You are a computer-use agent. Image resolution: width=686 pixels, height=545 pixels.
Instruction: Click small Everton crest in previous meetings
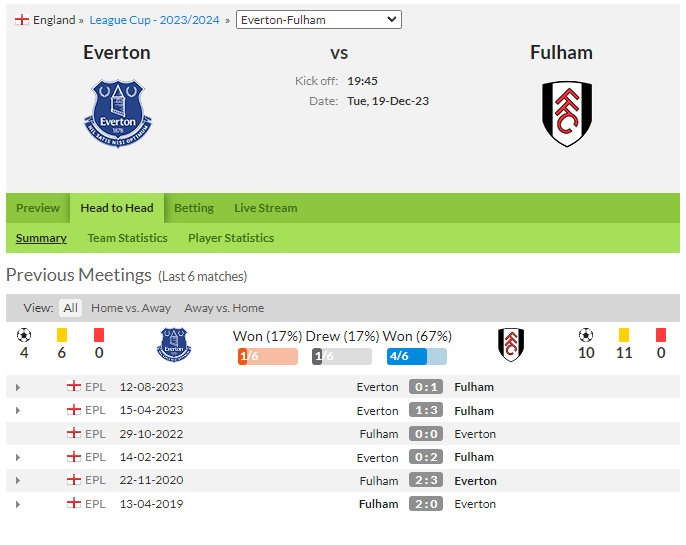tap(174, 345)
